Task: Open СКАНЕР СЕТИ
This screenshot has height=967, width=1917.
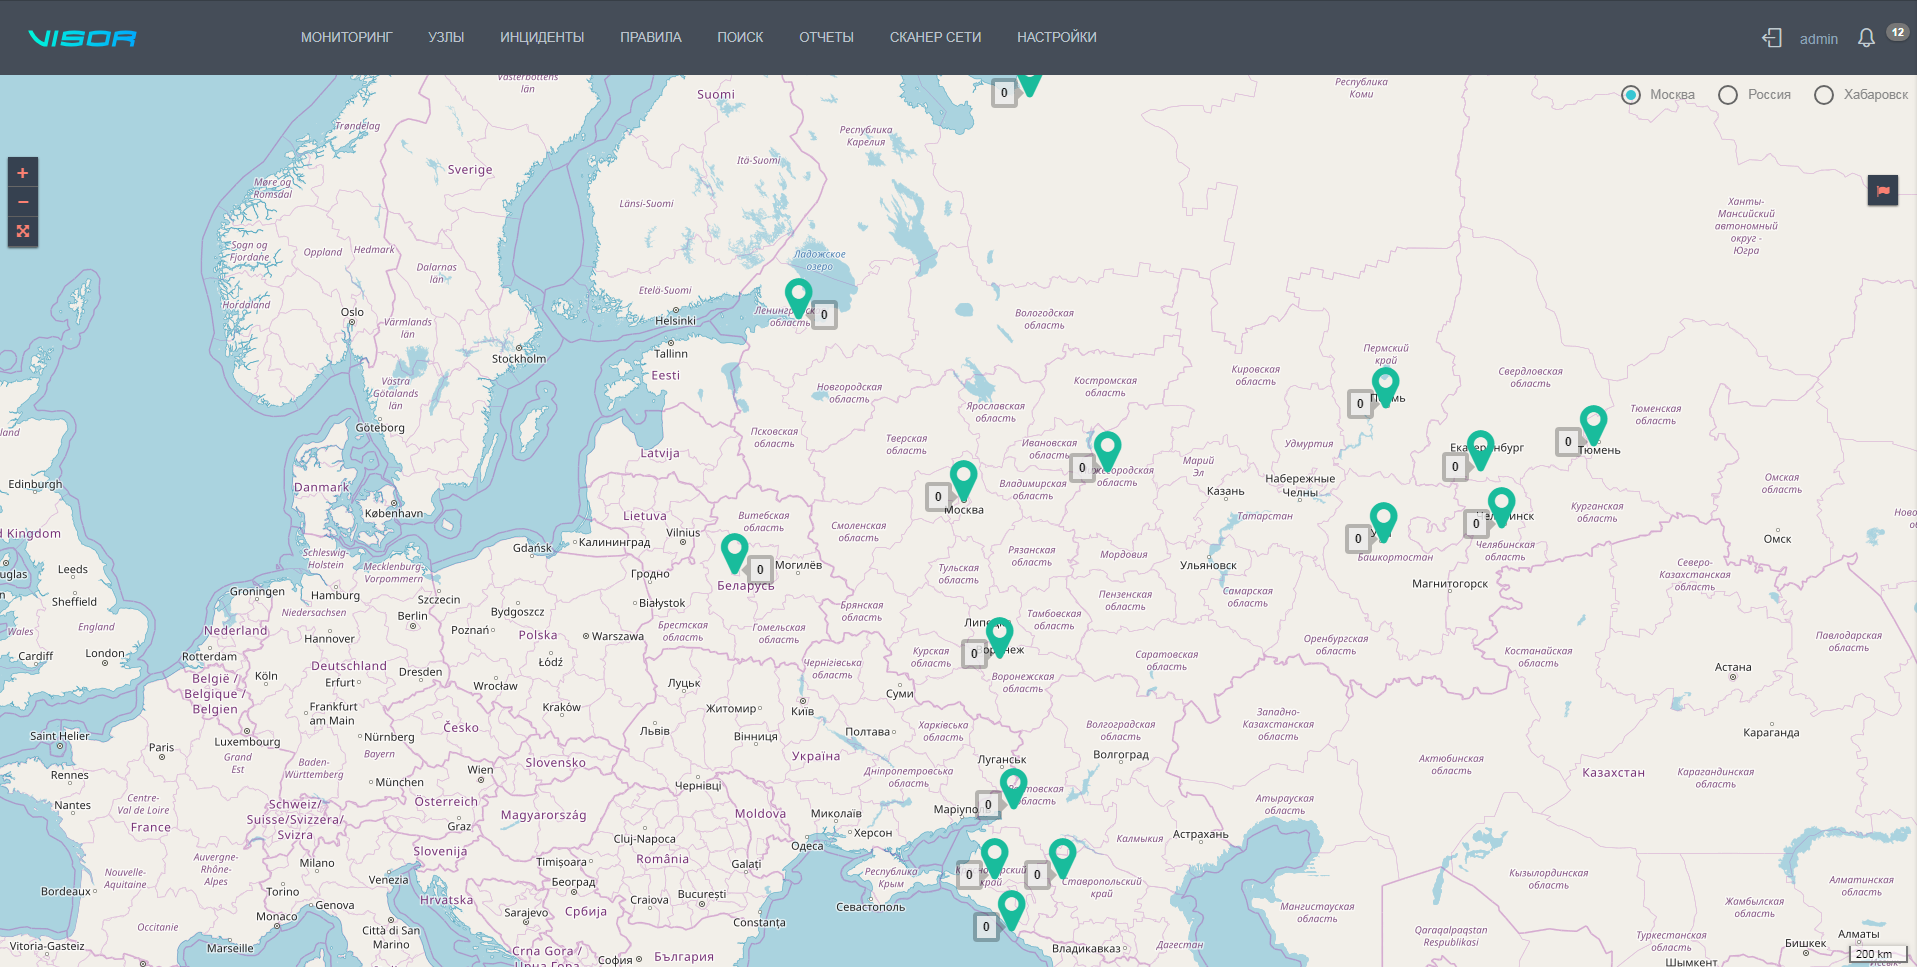Action: tap(935, 37)
